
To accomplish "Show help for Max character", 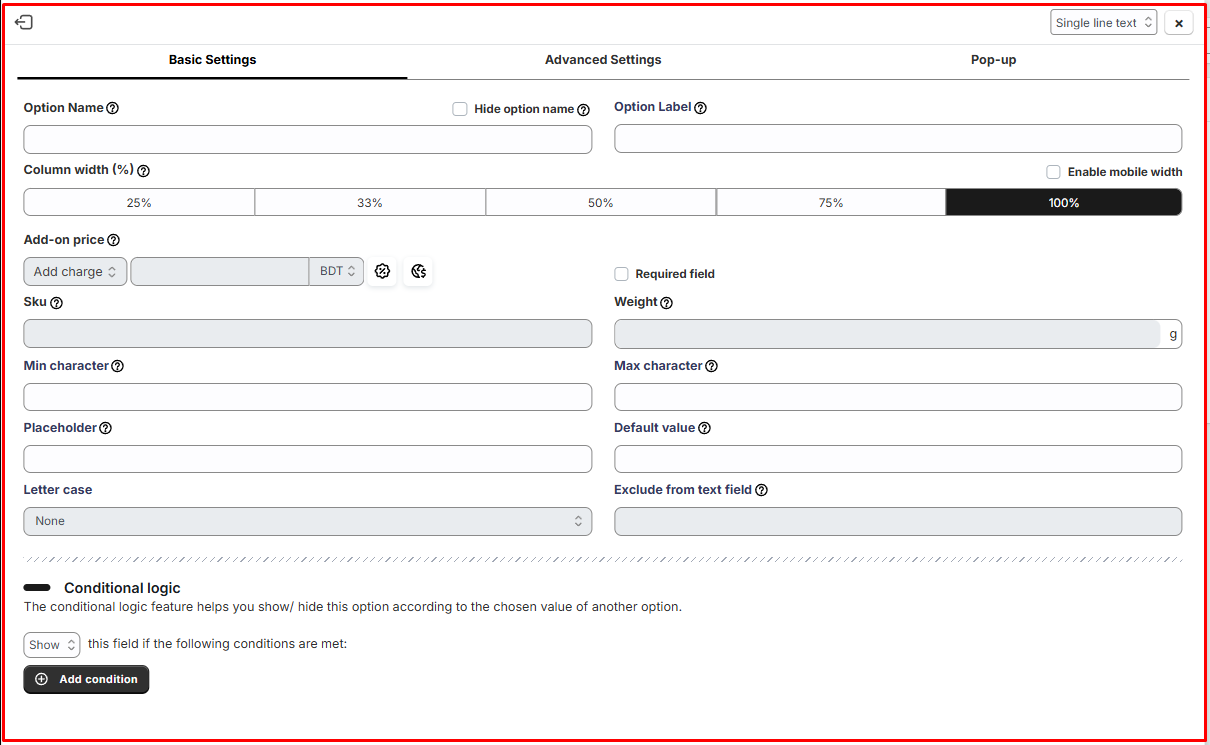I will 712,366.
